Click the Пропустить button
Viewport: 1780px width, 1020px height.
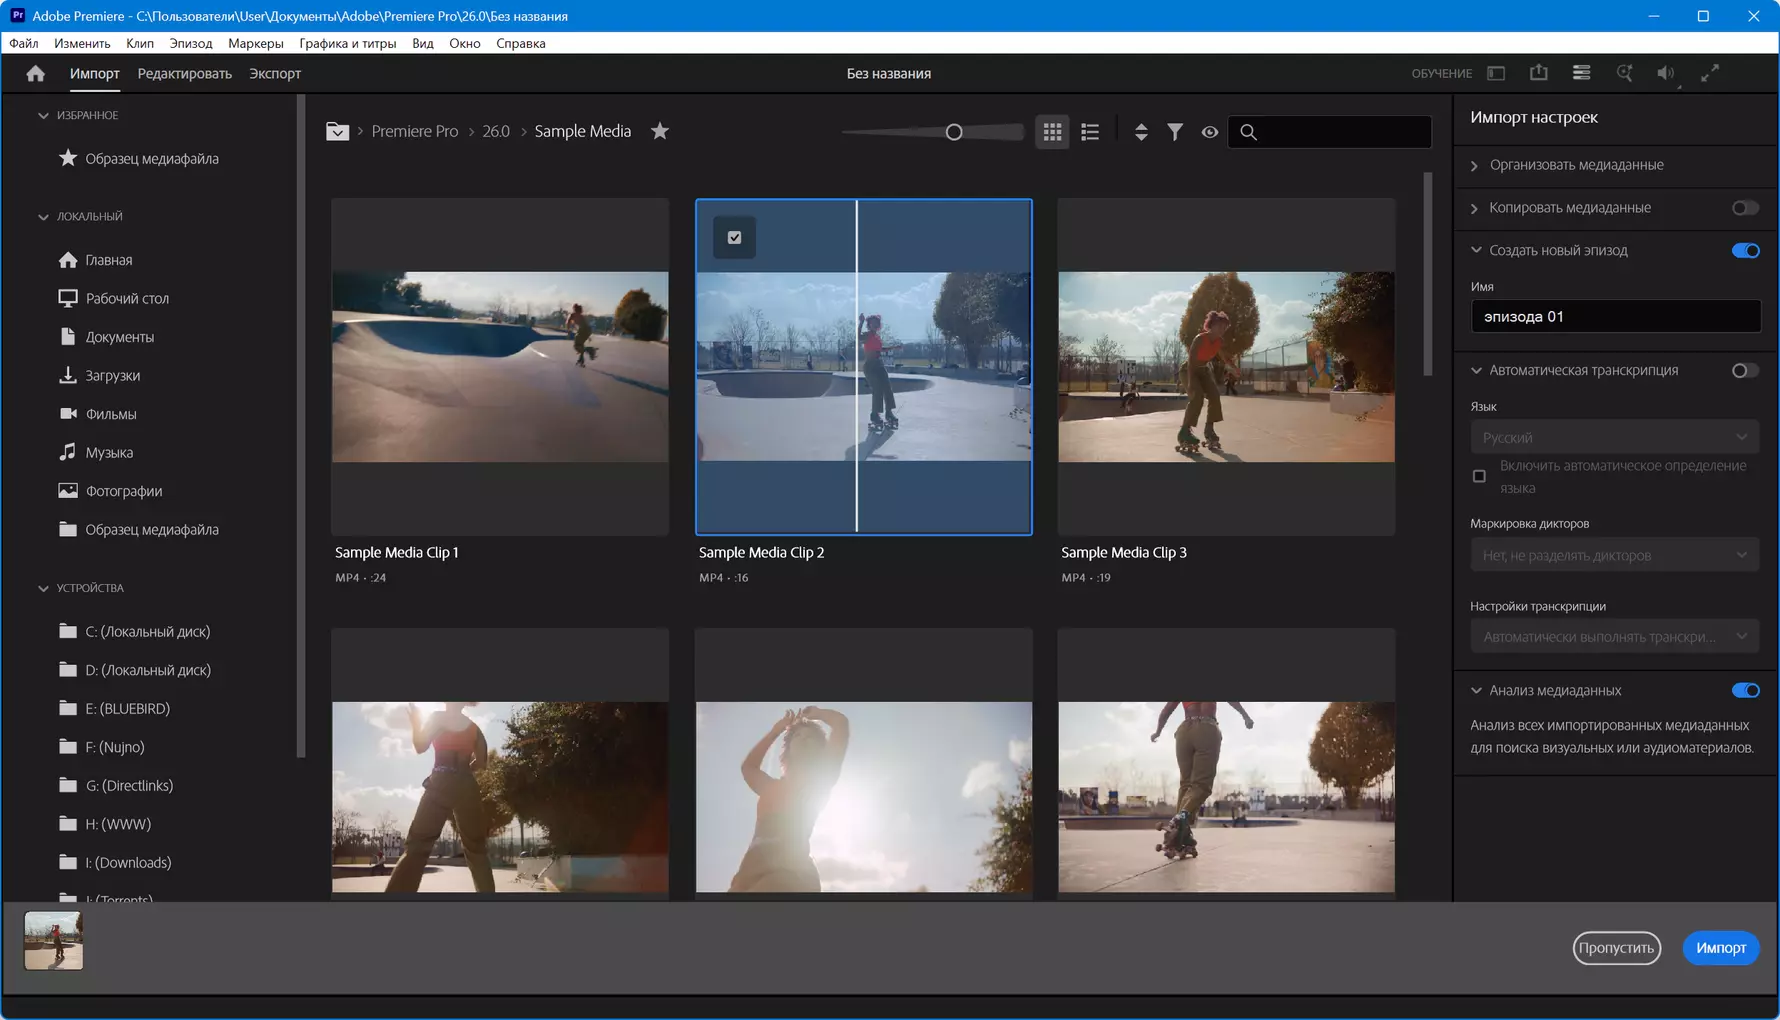pos(1617,948)
